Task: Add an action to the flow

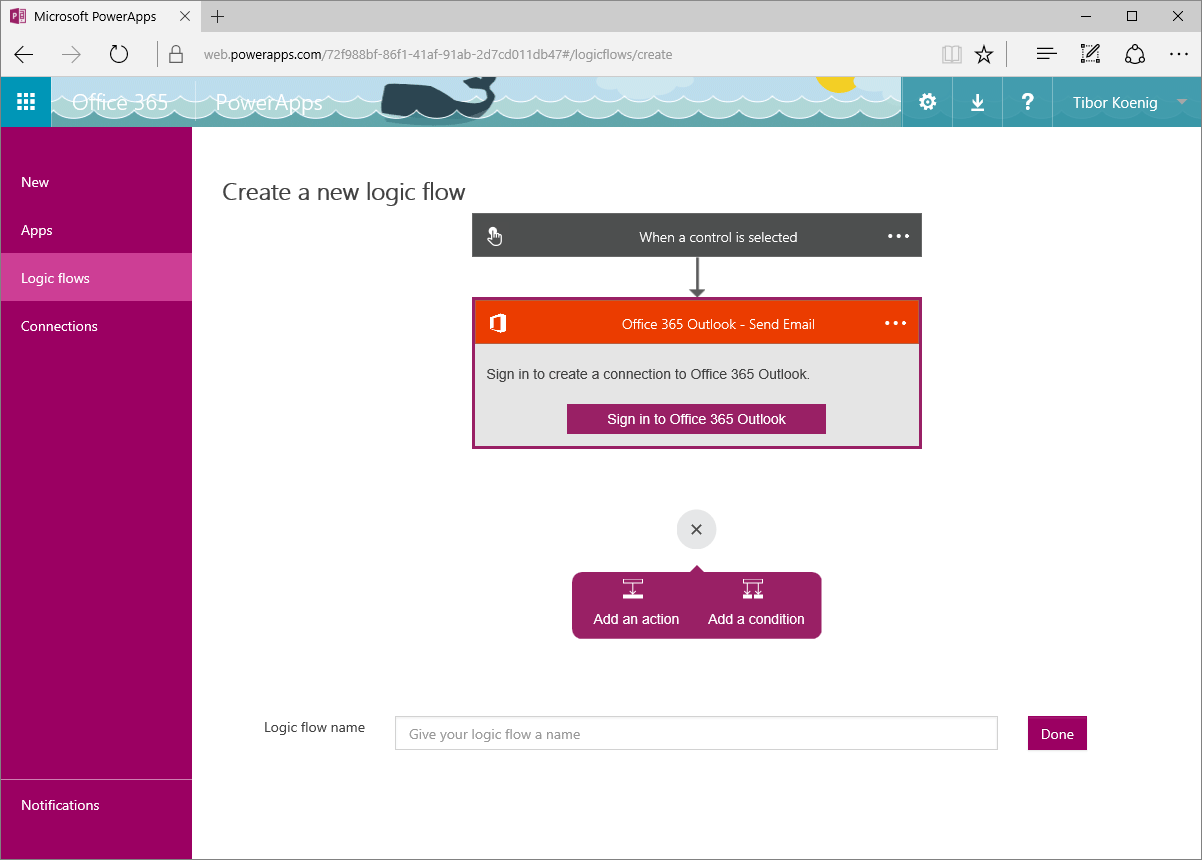Action: [x=636, y=605]
